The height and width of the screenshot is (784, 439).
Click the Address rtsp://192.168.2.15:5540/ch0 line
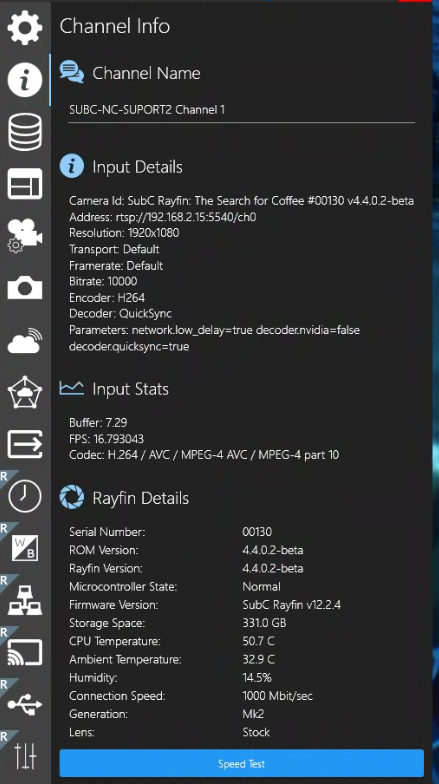coord(163,217)
